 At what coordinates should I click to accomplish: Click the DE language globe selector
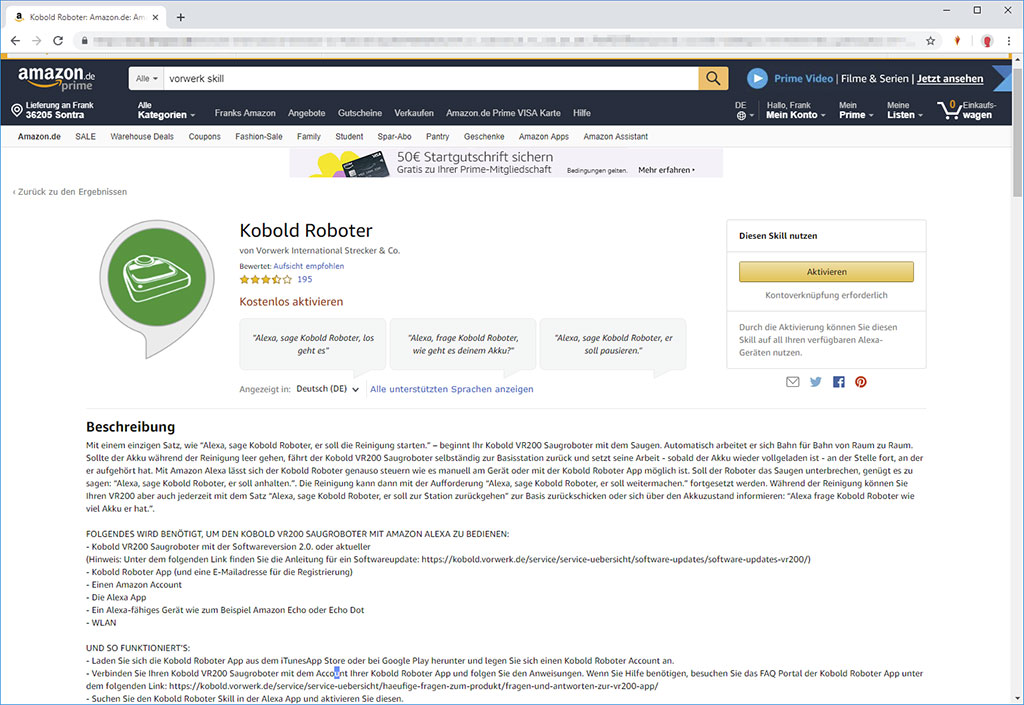744,110
